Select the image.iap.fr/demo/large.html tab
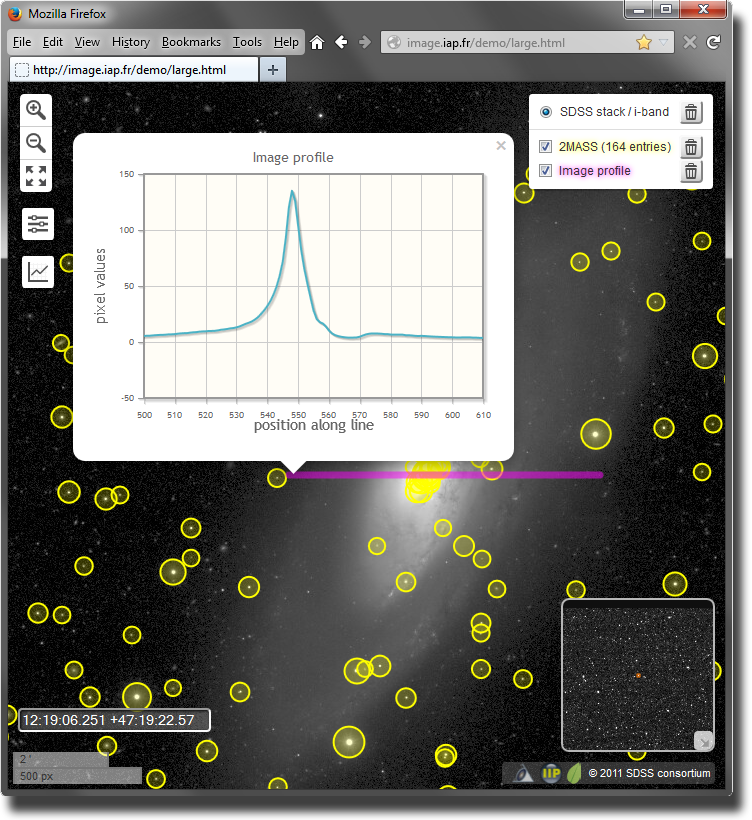The image size is (752, 820). point(134,70)
